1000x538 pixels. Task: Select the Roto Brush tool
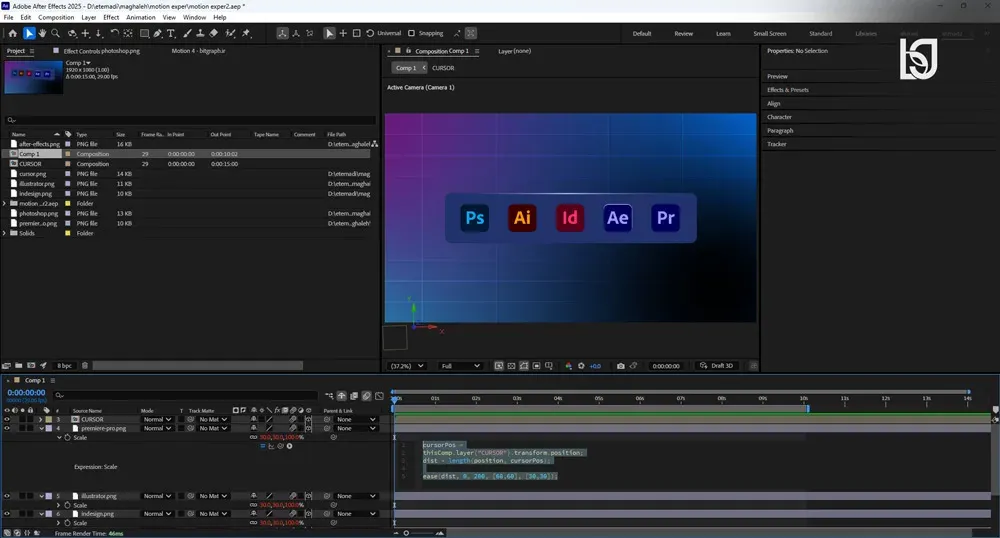point(230,33)
